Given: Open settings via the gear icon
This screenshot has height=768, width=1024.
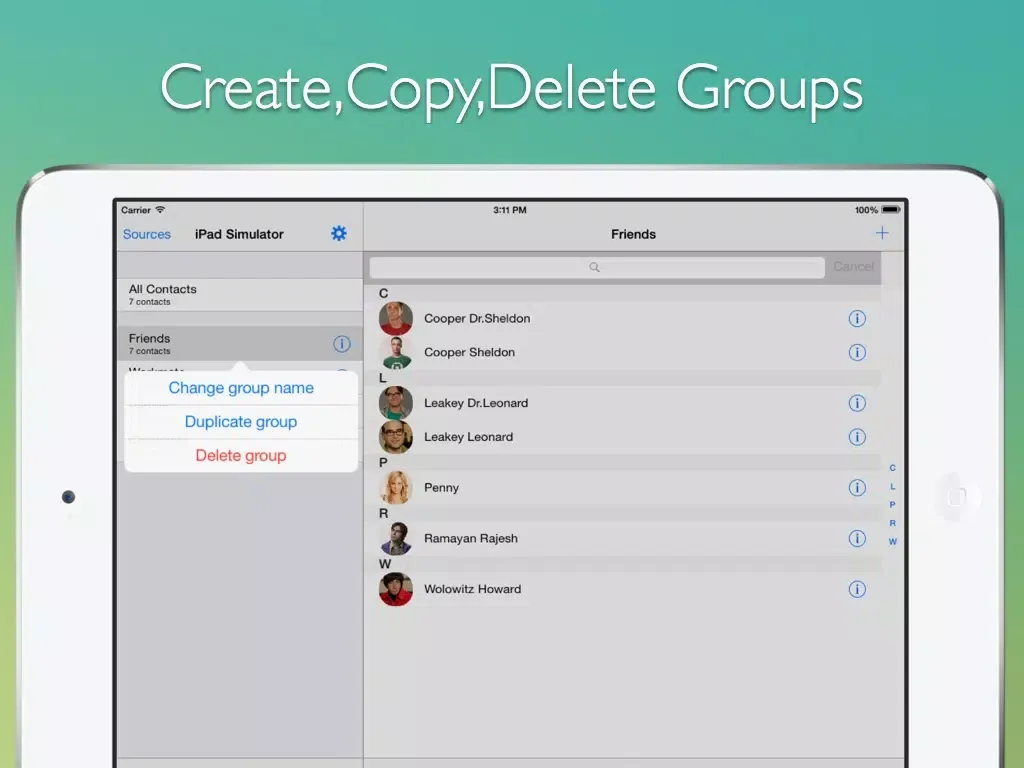Looking at the screenshot, I should 338,233.
